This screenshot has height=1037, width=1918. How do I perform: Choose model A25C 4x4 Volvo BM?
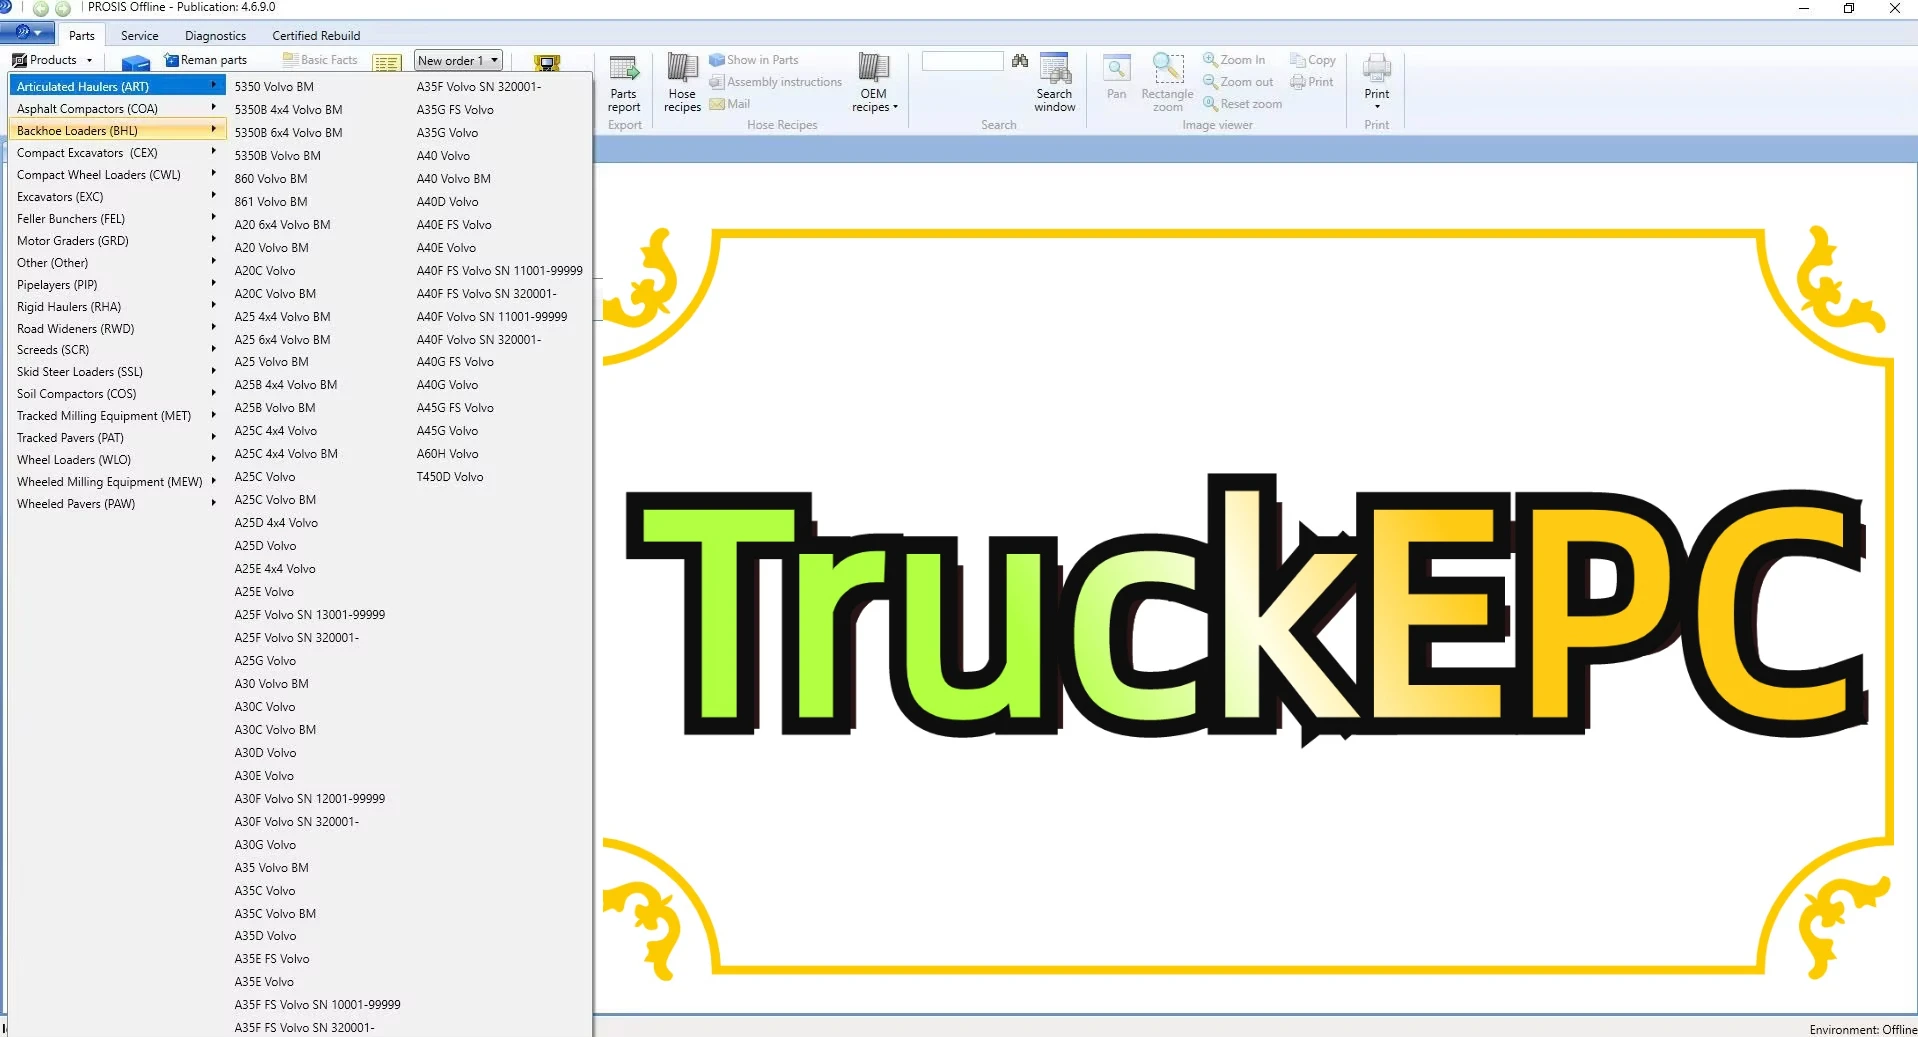coord(286,453)
